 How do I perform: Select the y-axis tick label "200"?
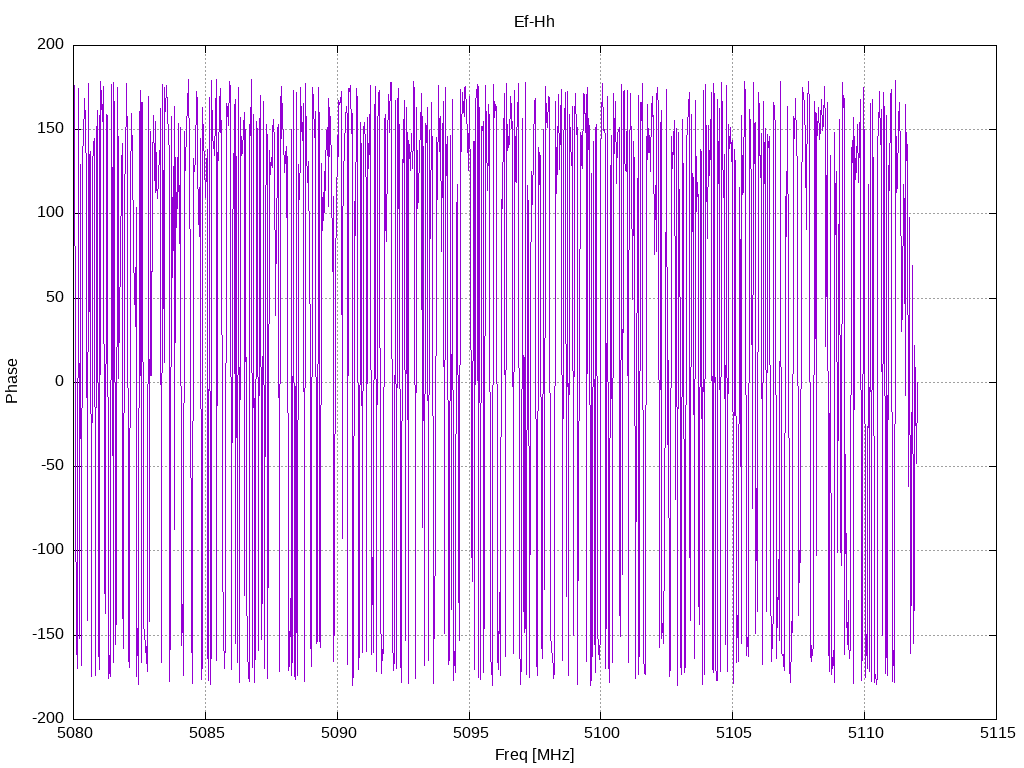point(51,44)
